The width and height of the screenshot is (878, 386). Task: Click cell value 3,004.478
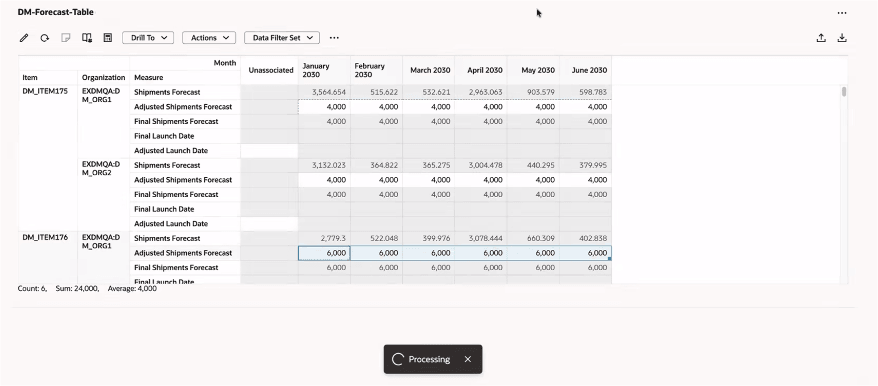[x=485, y=165]
